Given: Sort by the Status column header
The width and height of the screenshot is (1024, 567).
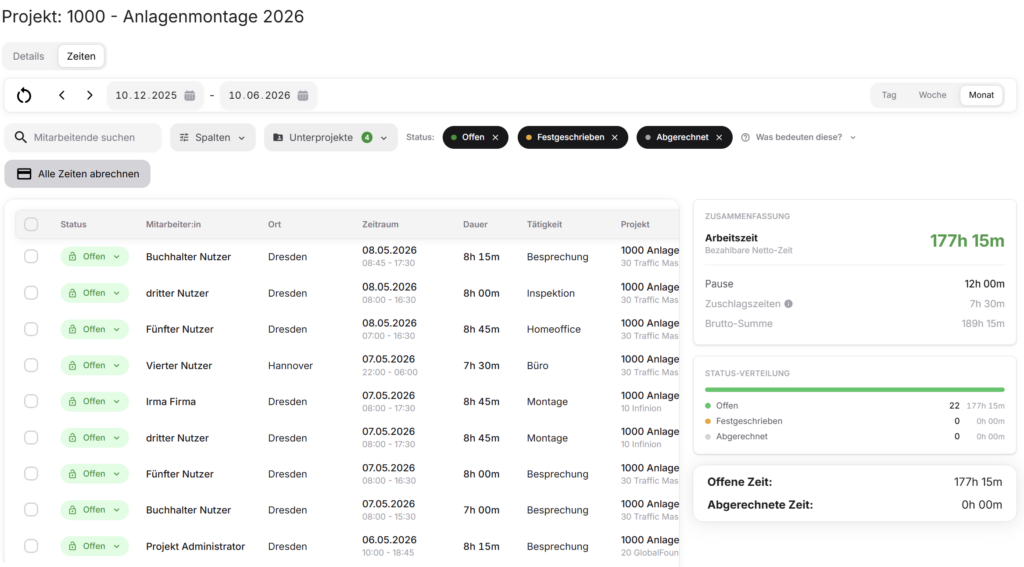Looking at the screenshot, I should tap(73, 224).
